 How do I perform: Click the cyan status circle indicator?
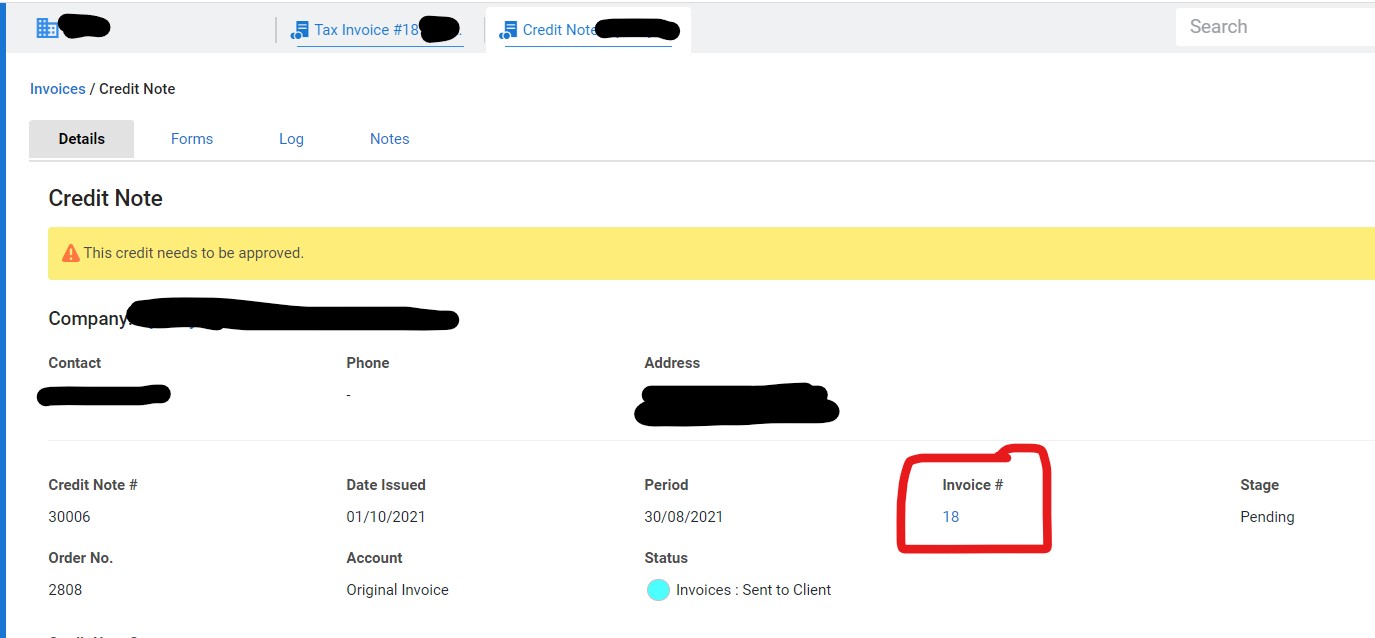click(x=658, y=590)
